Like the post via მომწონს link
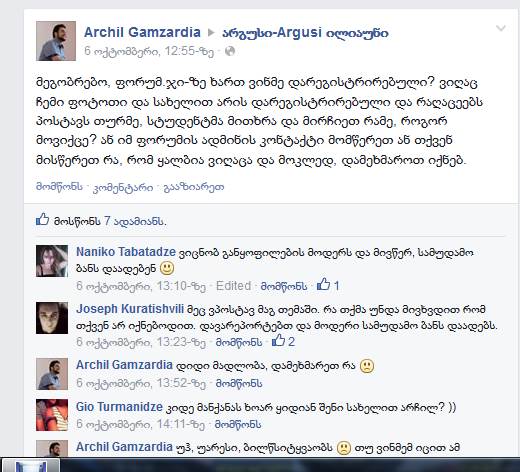This screenshot has width=520, height=472. 59,187
